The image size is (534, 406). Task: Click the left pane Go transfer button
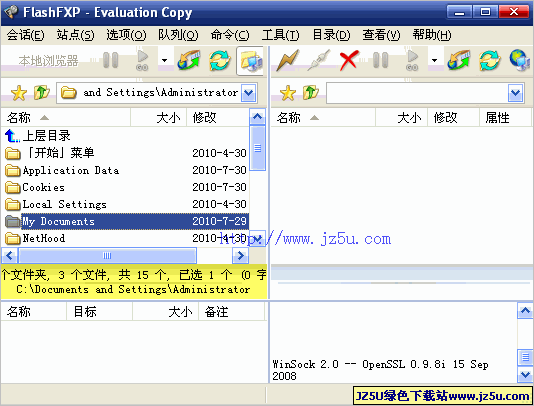142,60
